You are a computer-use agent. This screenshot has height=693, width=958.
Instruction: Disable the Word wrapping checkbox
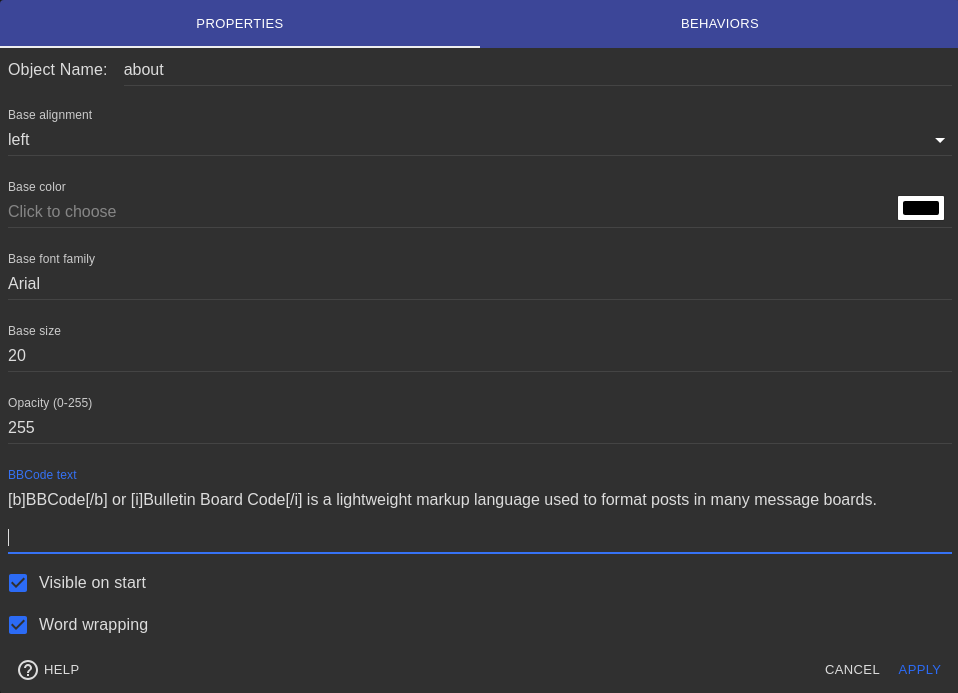pos(18,625)
